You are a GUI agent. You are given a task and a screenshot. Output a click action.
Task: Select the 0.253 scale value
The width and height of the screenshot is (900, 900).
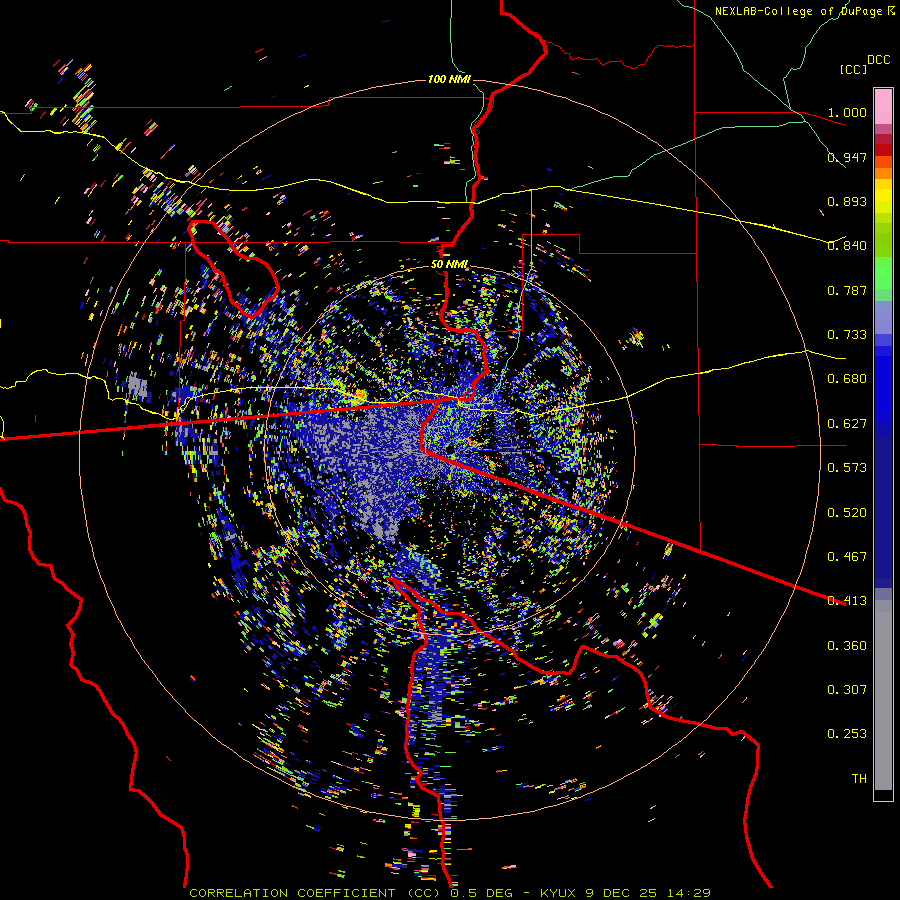tap(847, 734)
